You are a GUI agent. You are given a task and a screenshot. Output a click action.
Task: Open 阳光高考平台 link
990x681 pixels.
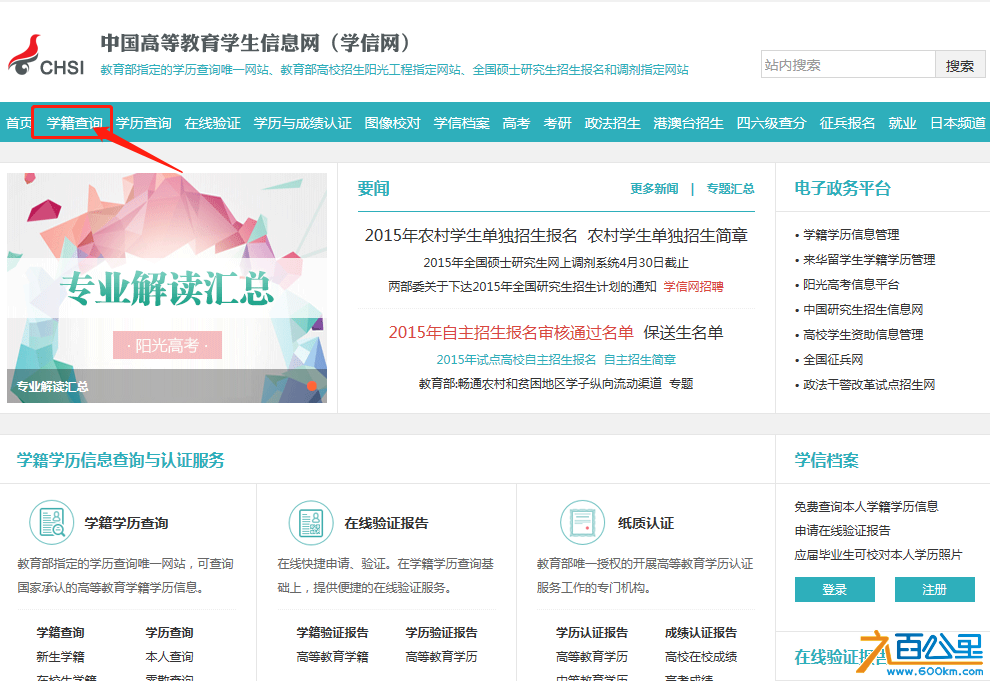point(851,285)
